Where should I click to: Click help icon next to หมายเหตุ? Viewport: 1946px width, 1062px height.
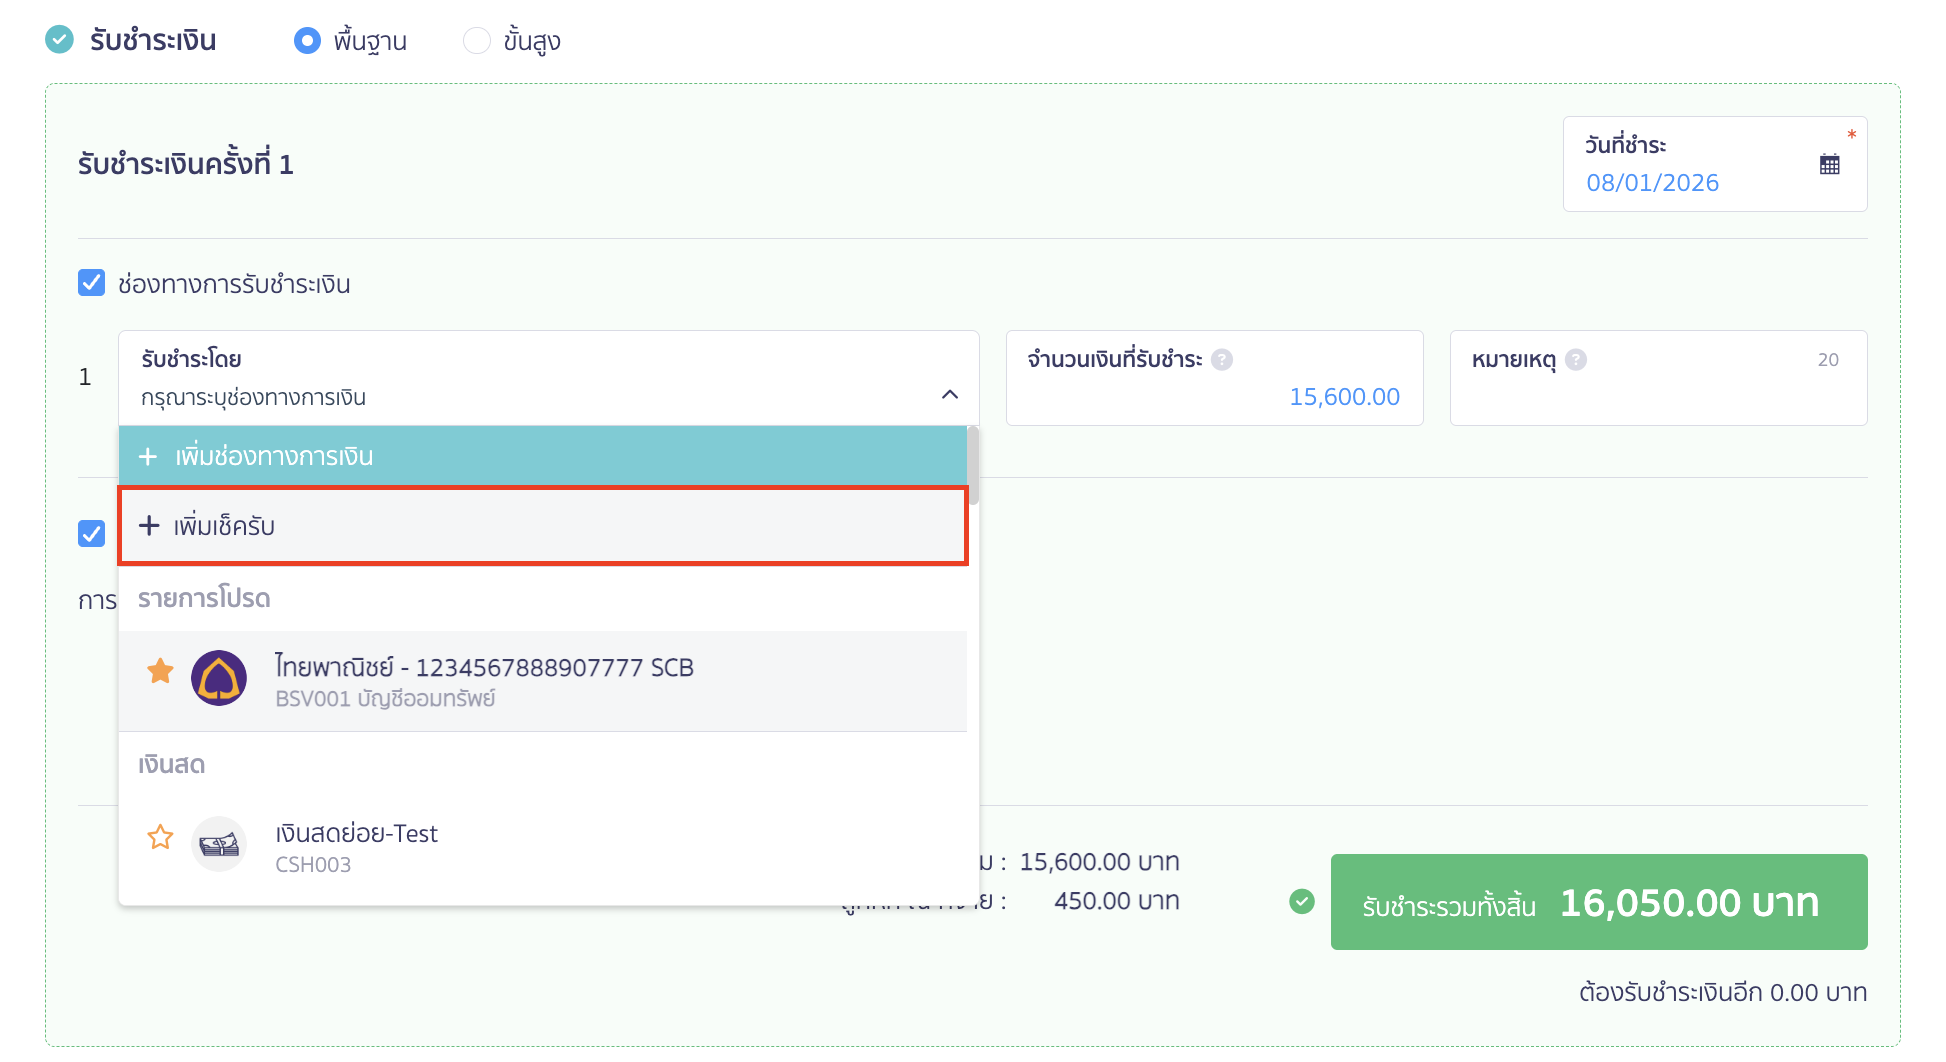point(1575,360)
